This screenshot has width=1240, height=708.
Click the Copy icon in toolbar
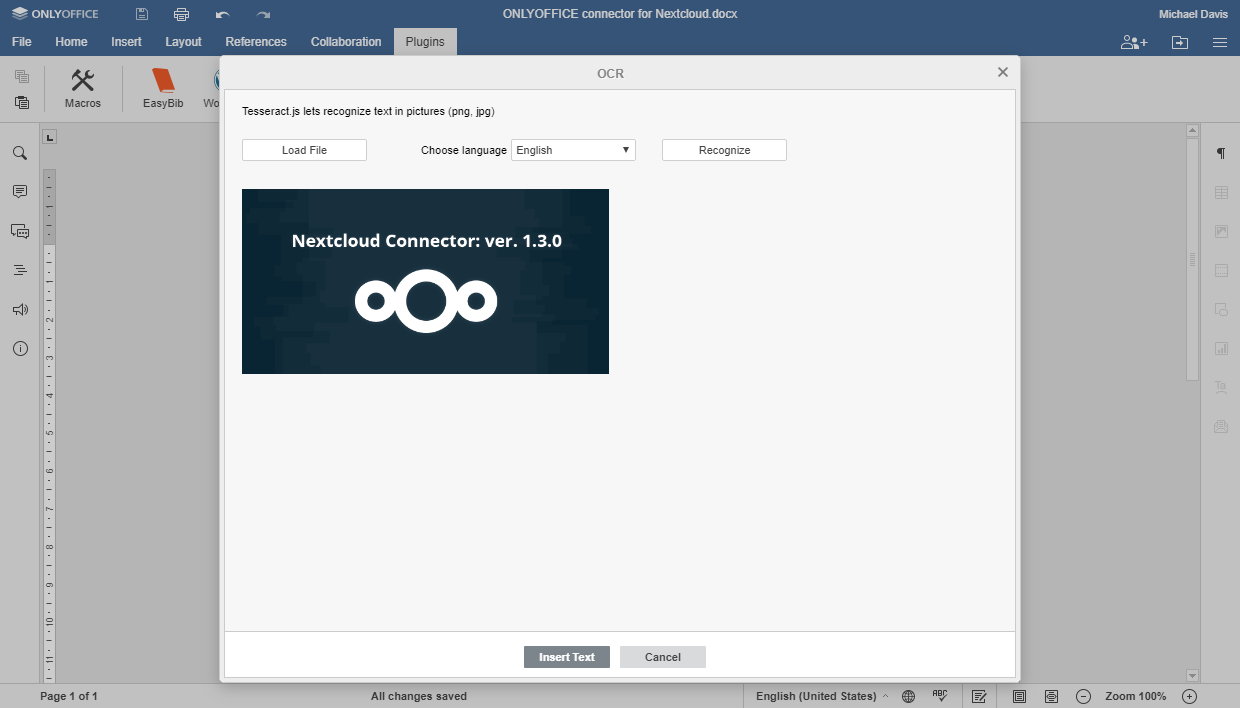pos(22,77)
